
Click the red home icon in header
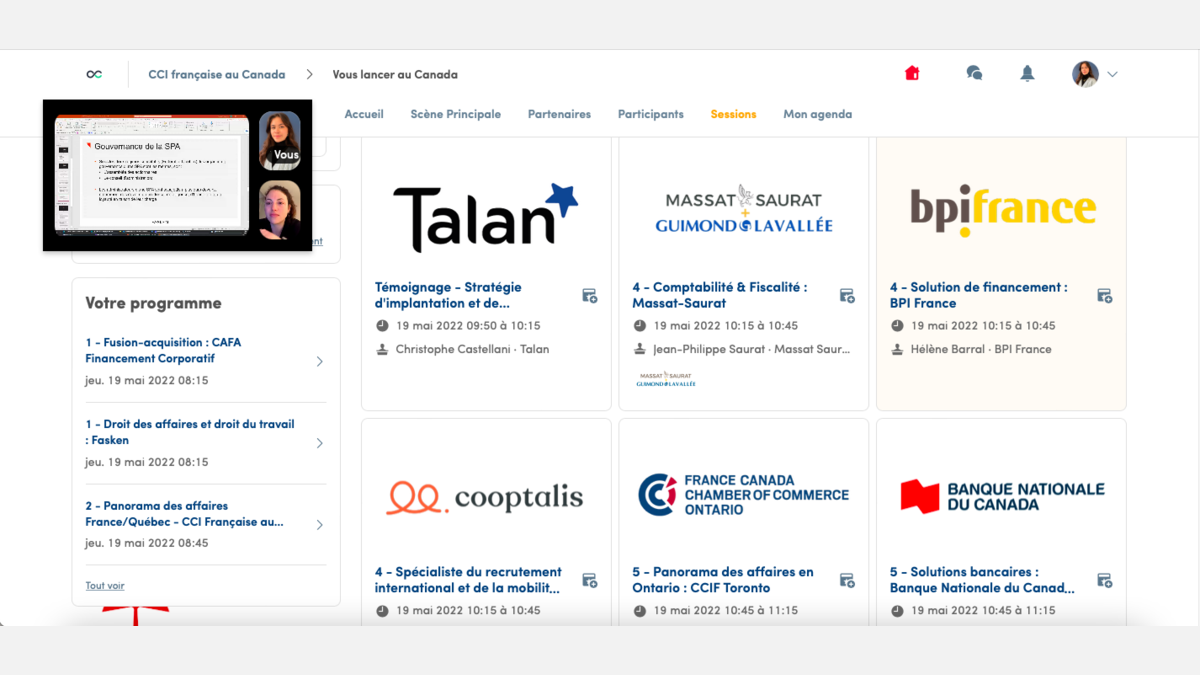tap(912, 73)
